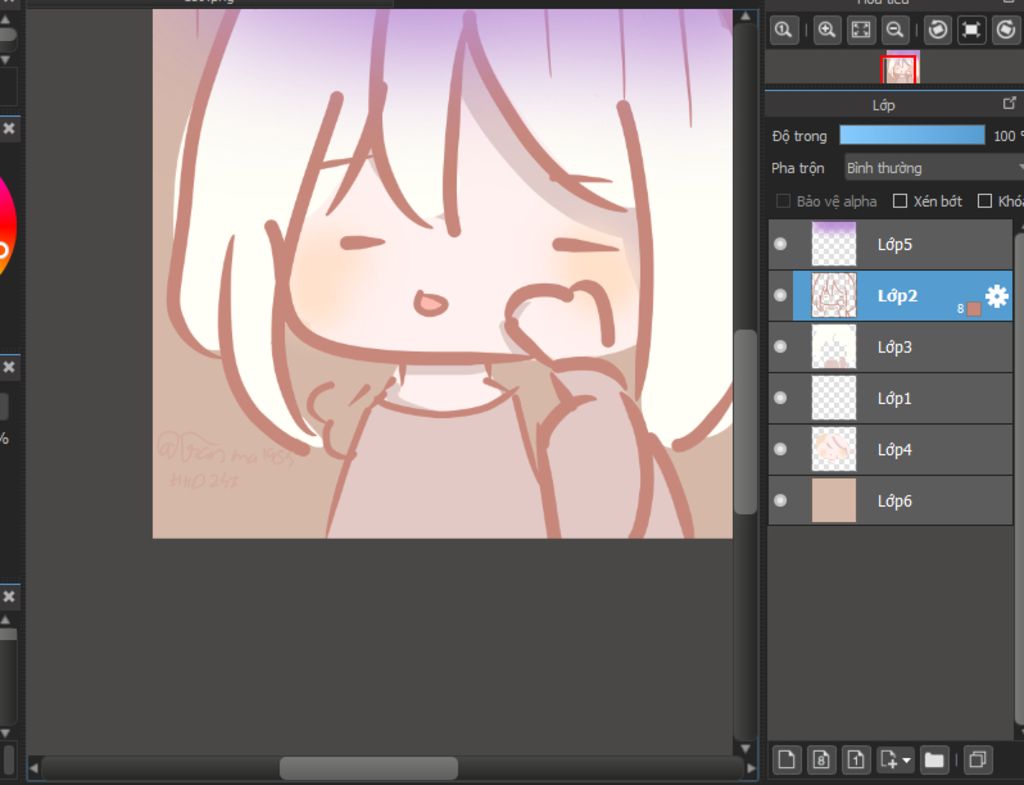Viewport: 1024px width, 785px height.
Task: Select the Lớp6 layer
Action: pyautogui.click(x=891, y=500)
